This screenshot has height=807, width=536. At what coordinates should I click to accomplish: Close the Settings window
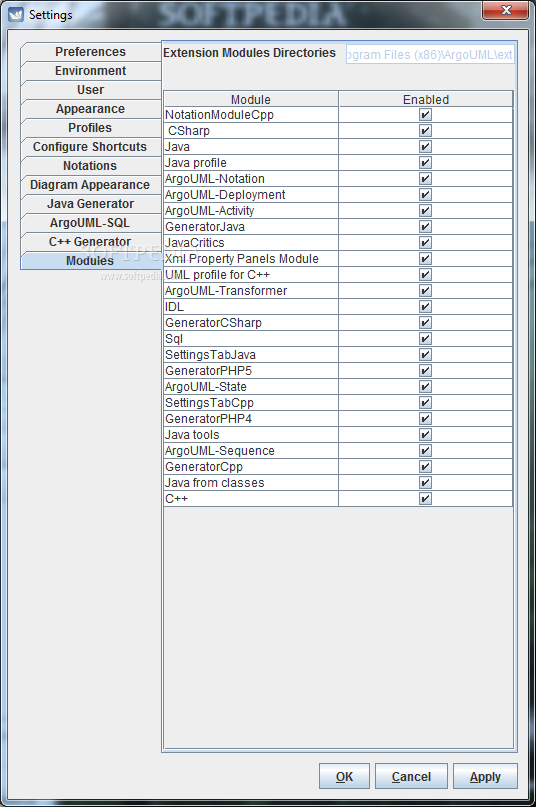[506, 10]
